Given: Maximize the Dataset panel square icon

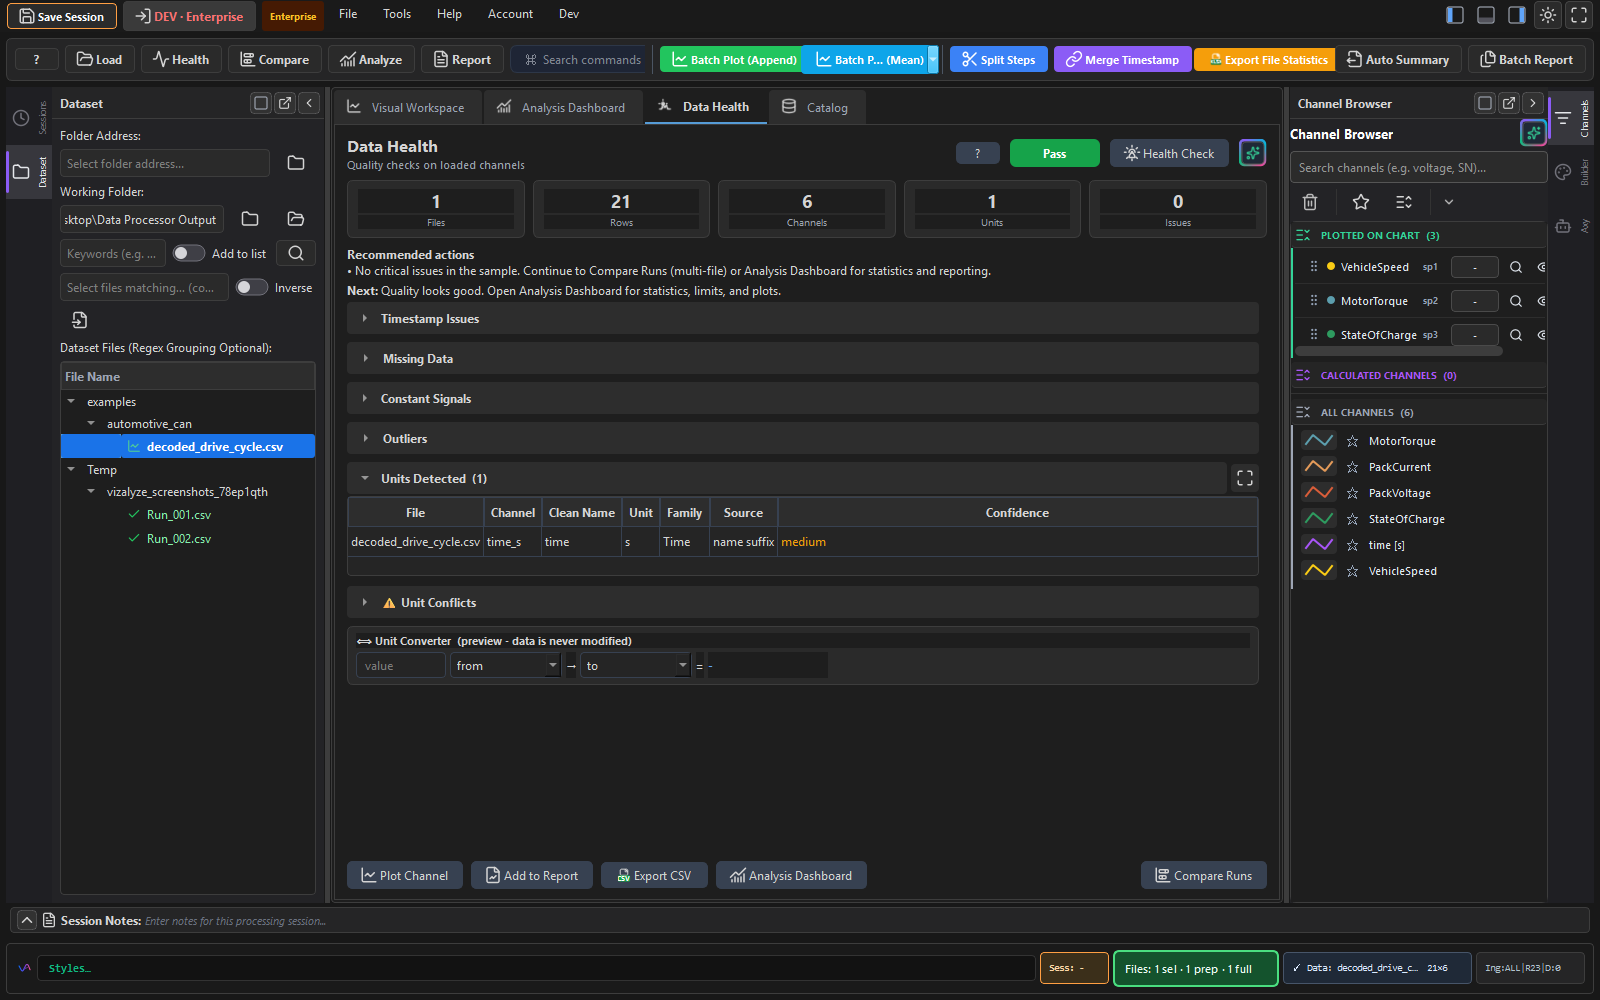Looking at the screenshot, I should (x=261, y=103).
